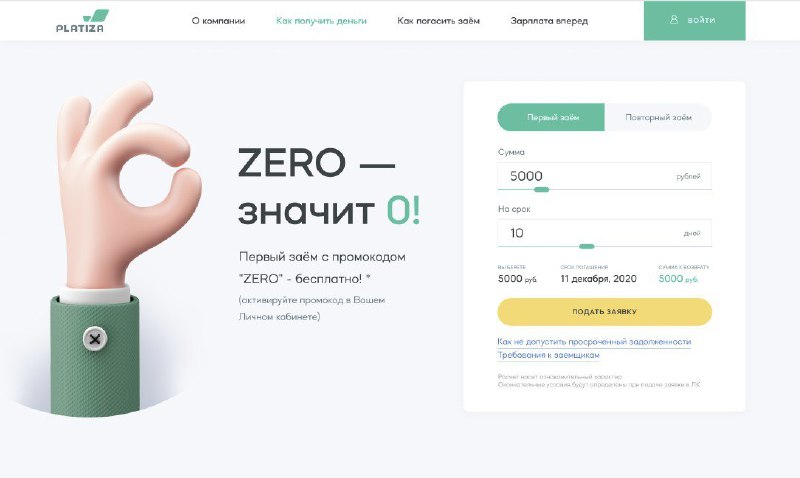Click the Подать заявку button
Image resolution: width=800 pixels, height=478 pixels.
605,312
